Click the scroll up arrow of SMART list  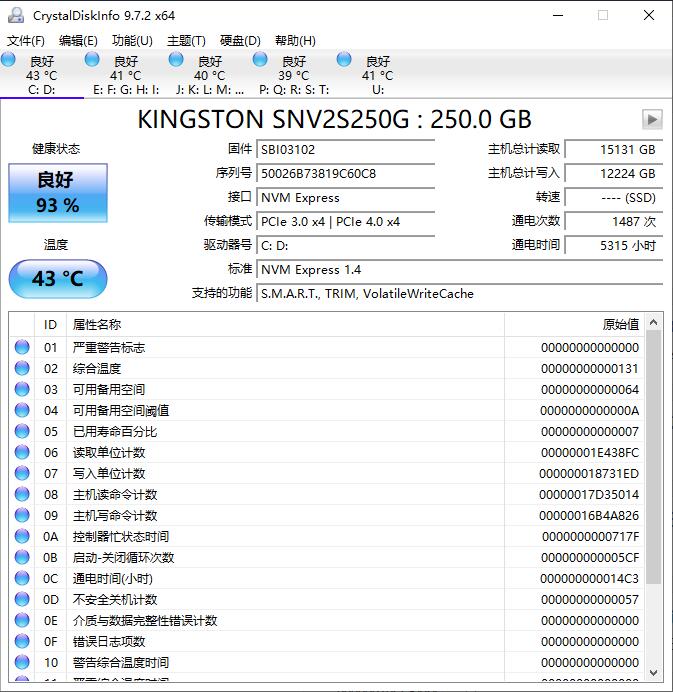pos(654,323)
